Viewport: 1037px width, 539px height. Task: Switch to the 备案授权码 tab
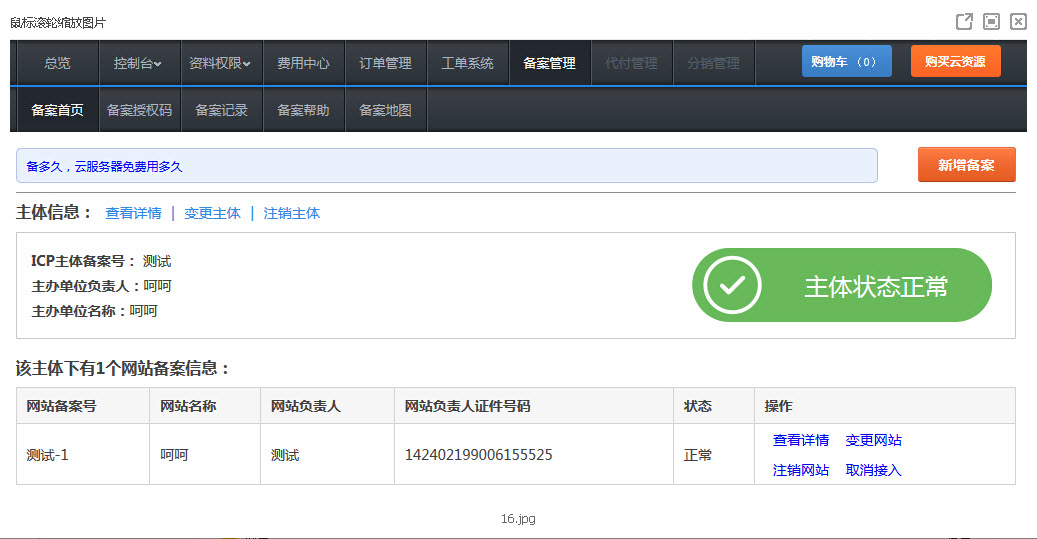[x=139, y=110]
